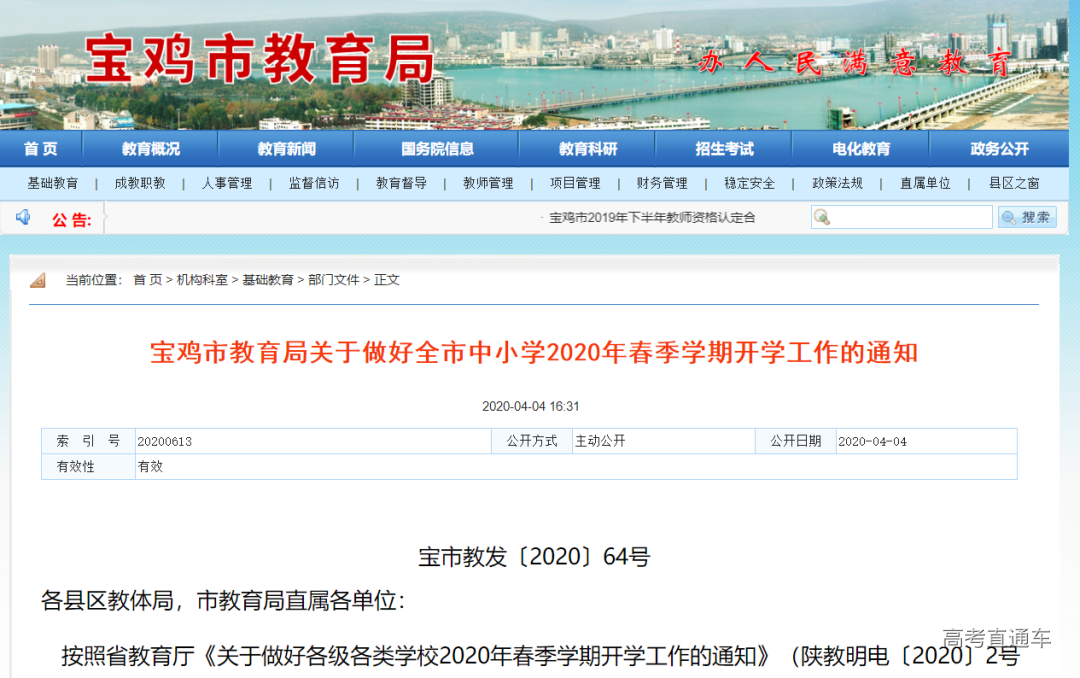Click the breadcrumb location icon

click(x=38, y=280)
